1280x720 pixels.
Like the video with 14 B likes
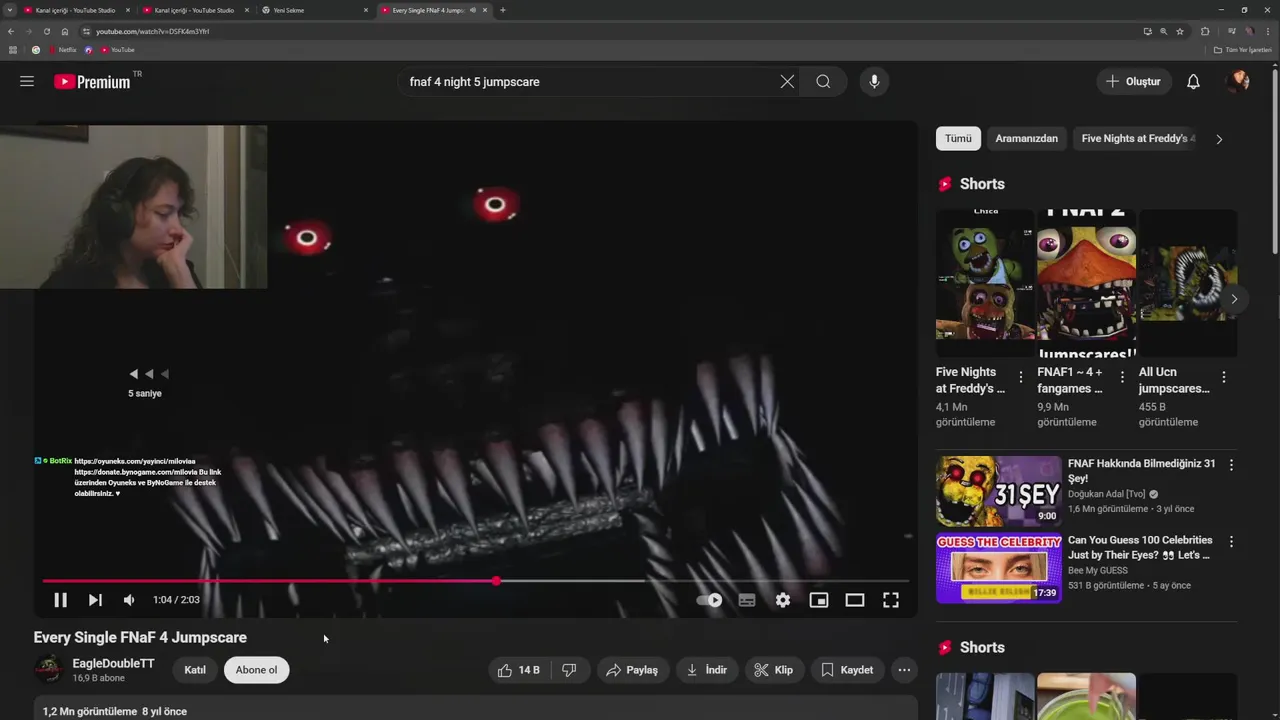519,670
